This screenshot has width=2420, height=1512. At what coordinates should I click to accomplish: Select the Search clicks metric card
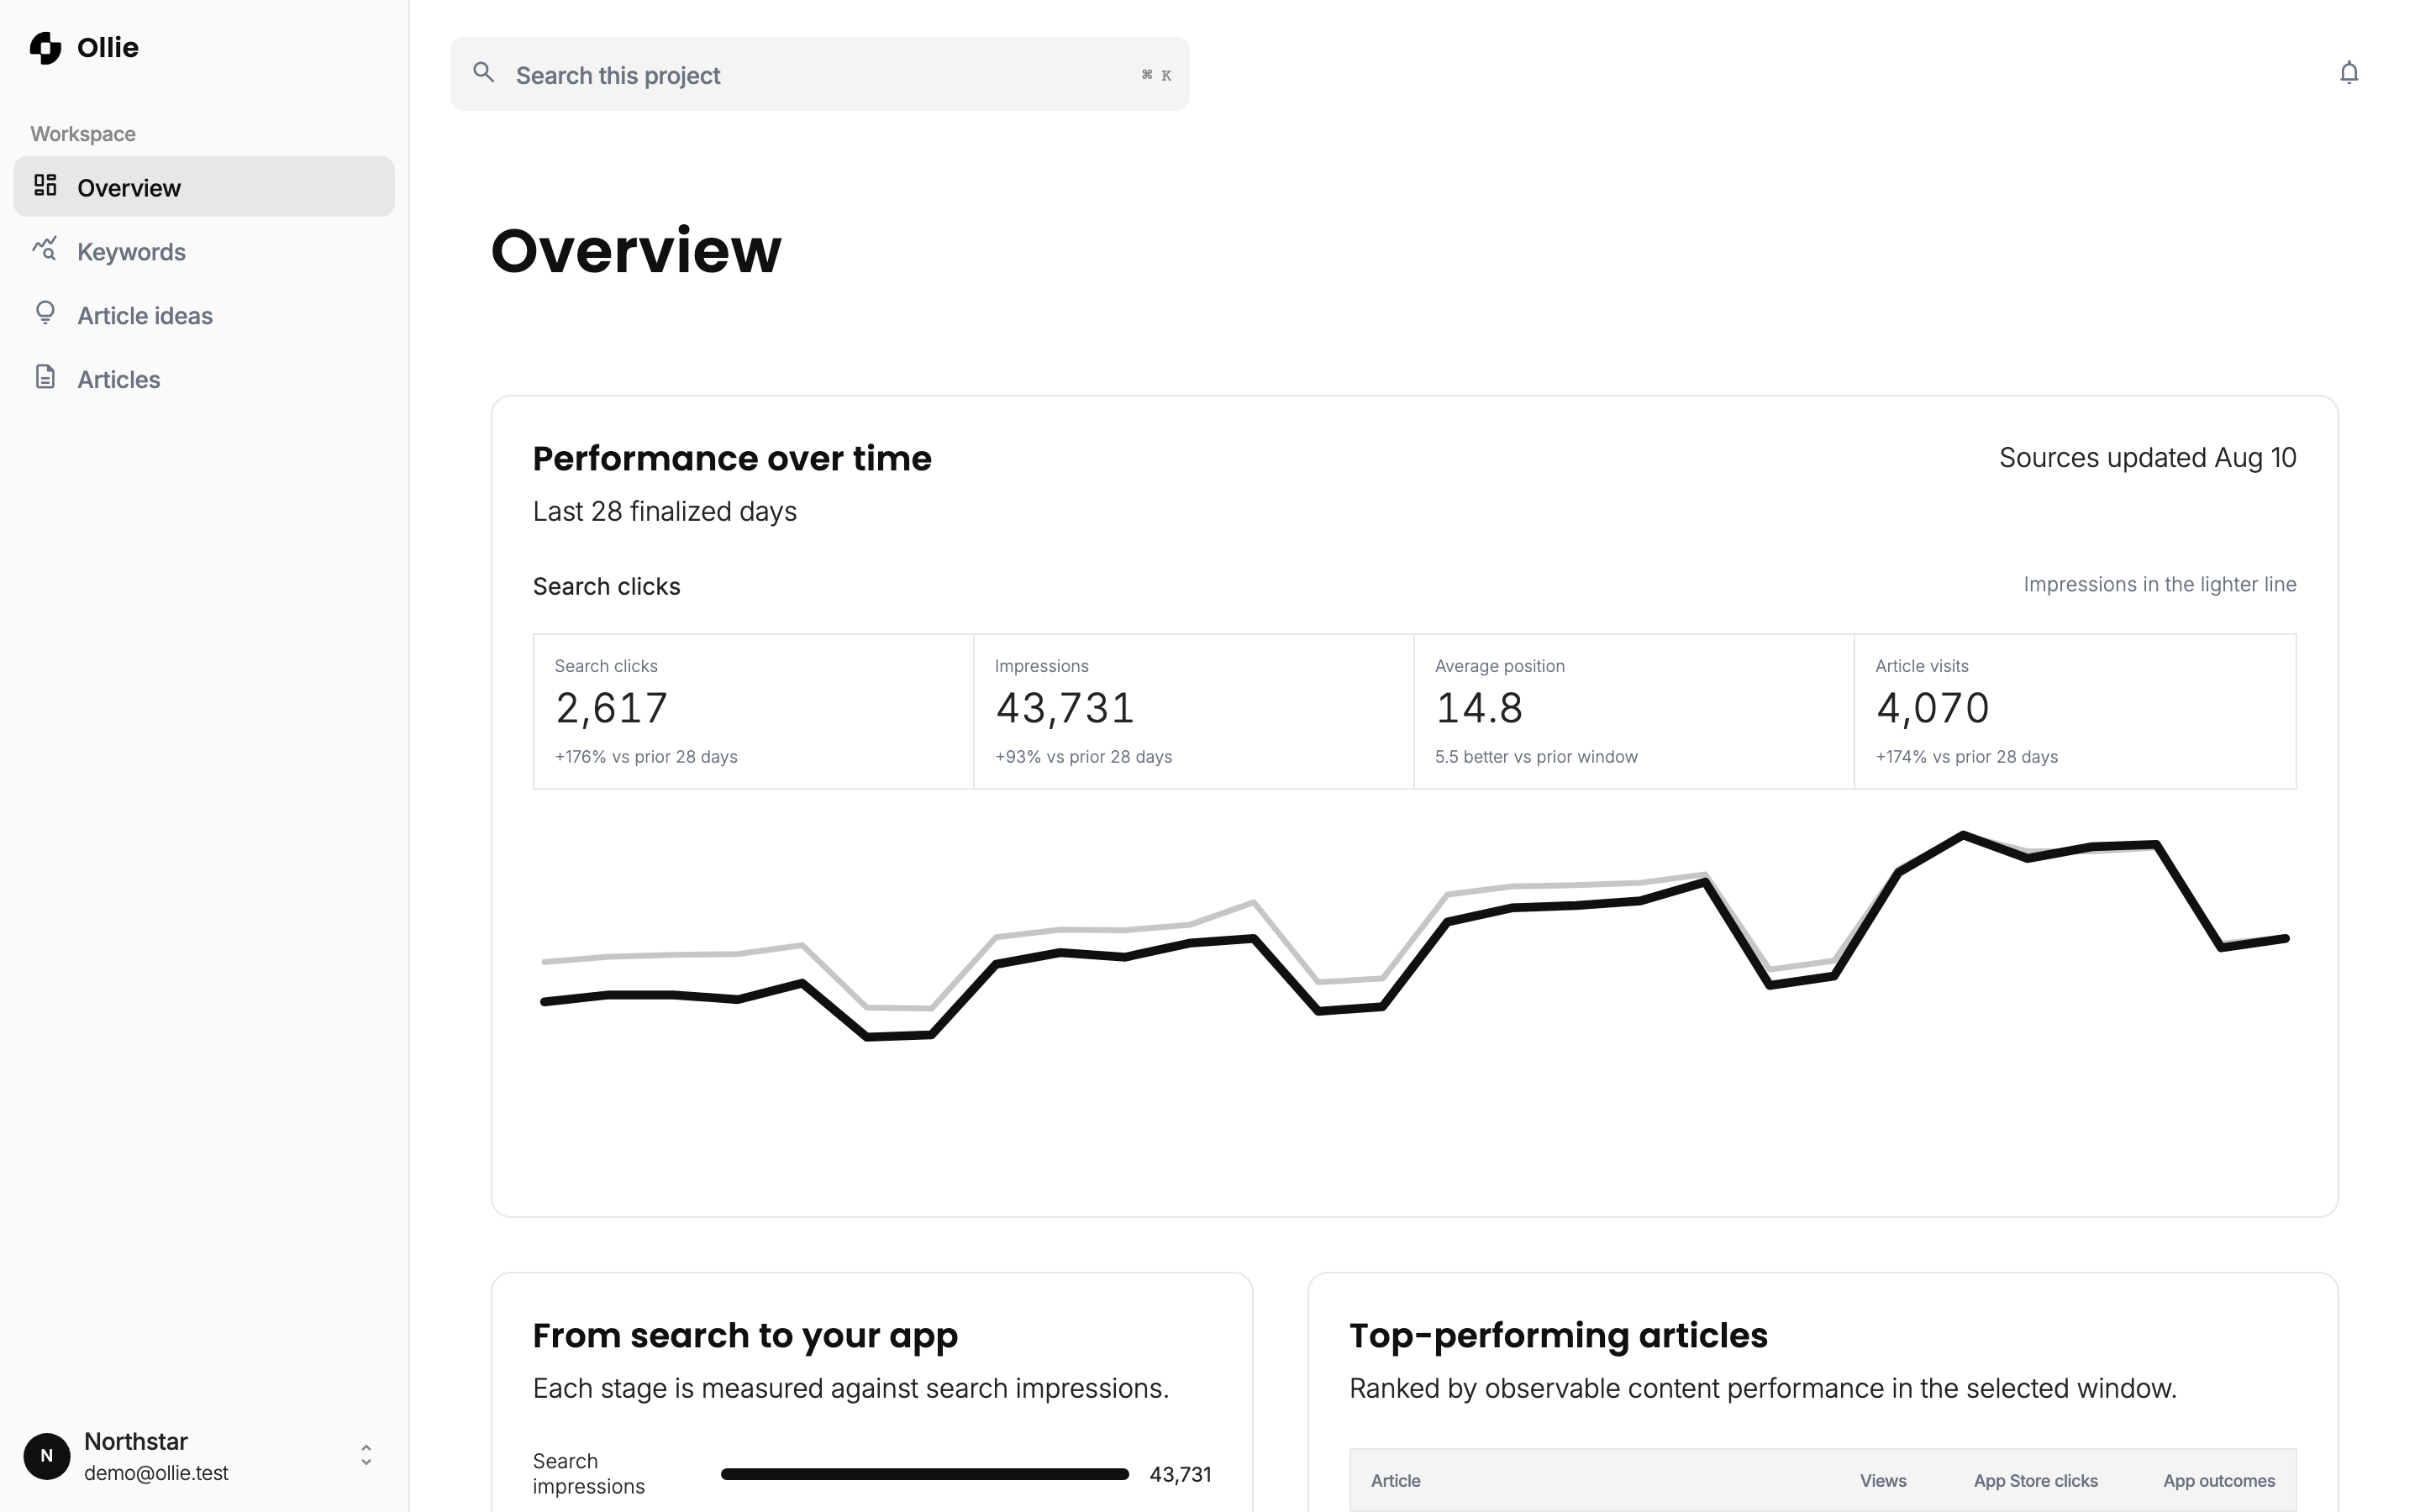coord(754,712)
